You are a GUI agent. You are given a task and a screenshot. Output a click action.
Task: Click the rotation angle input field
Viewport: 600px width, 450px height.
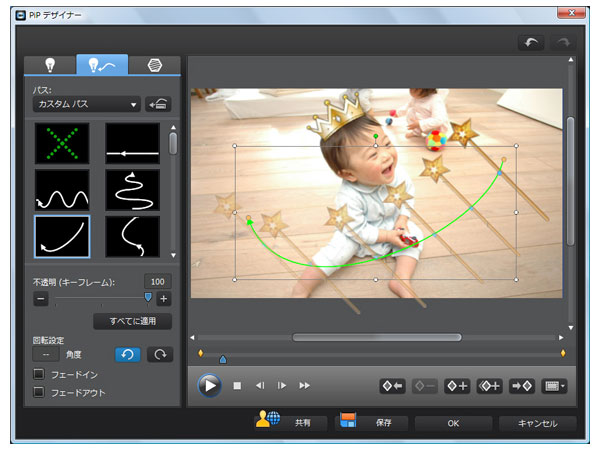(x=46, y=354)
